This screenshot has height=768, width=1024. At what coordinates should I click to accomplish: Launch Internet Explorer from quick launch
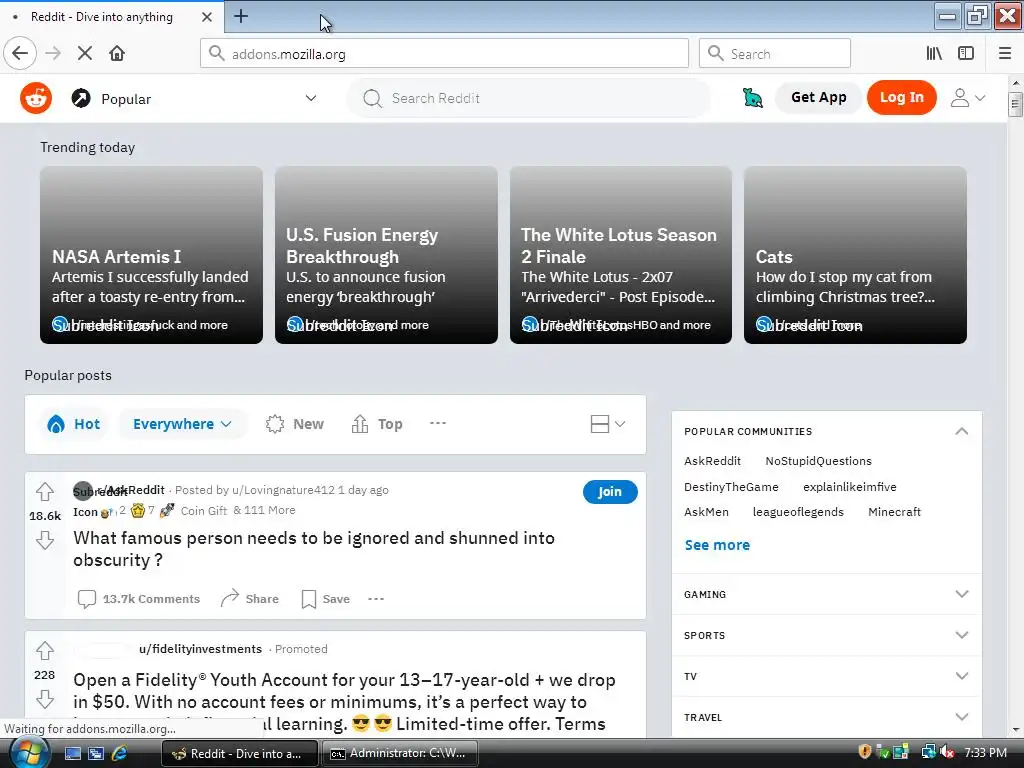click(119, 753)
